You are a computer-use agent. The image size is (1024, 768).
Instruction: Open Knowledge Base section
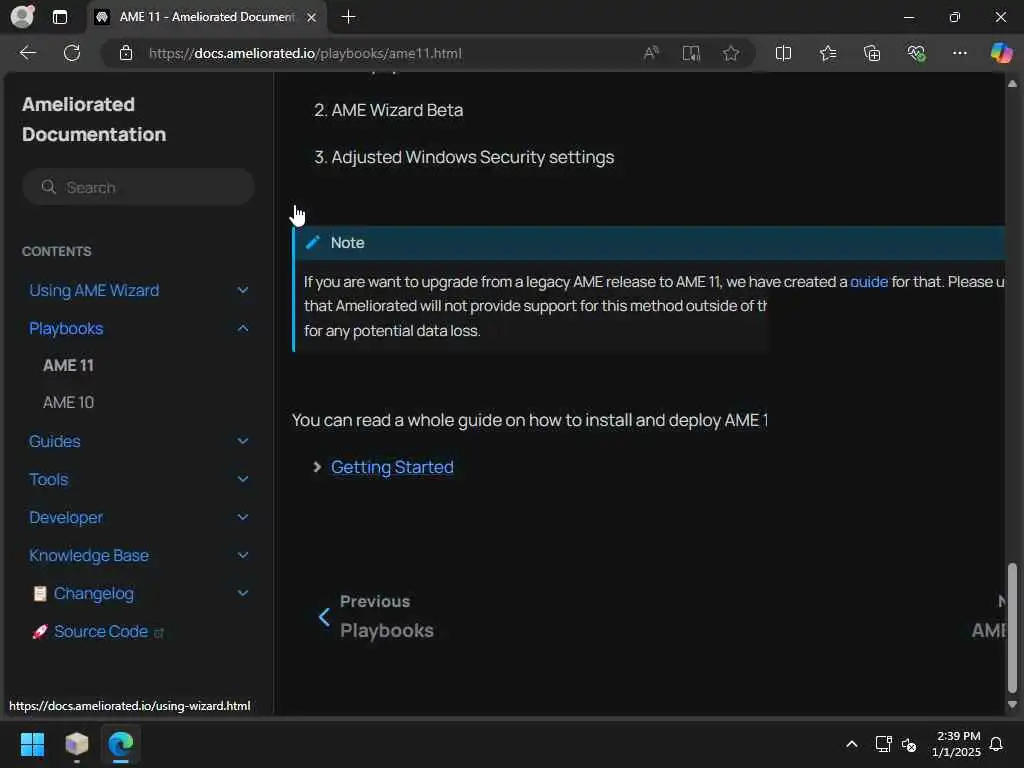[89, 555]
